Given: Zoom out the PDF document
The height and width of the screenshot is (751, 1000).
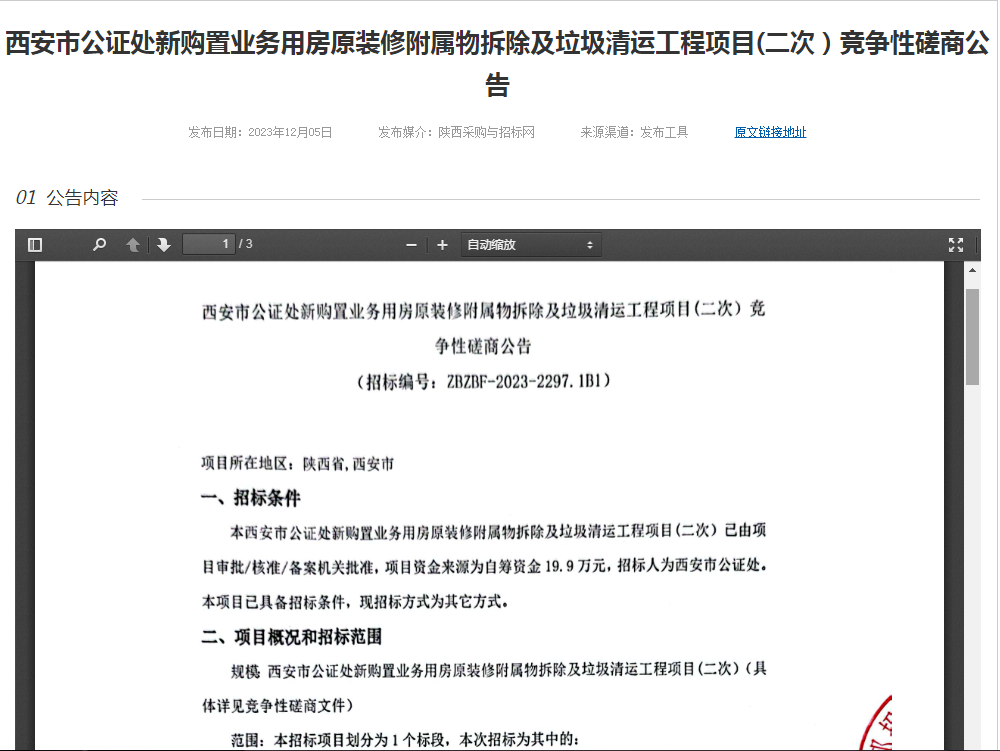Looking at the screenshot, I should 411,245.
